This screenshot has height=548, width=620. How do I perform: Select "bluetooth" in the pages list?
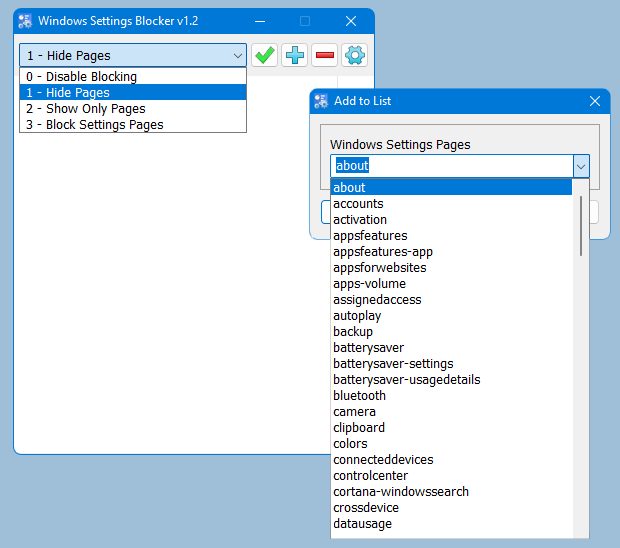pos(359,396)
